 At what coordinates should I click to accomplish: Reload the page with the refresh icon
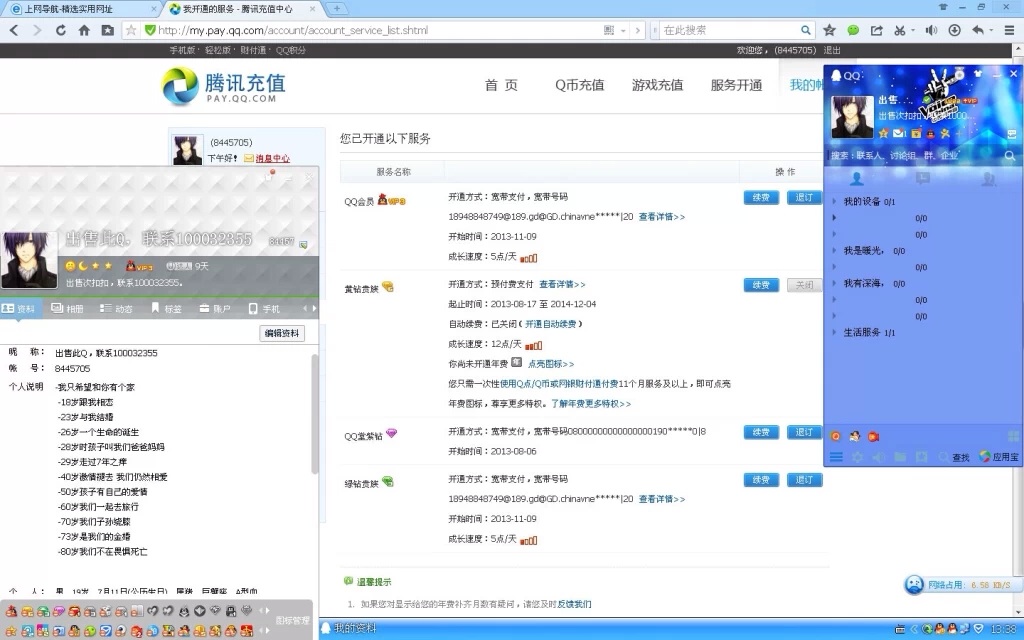60,30
